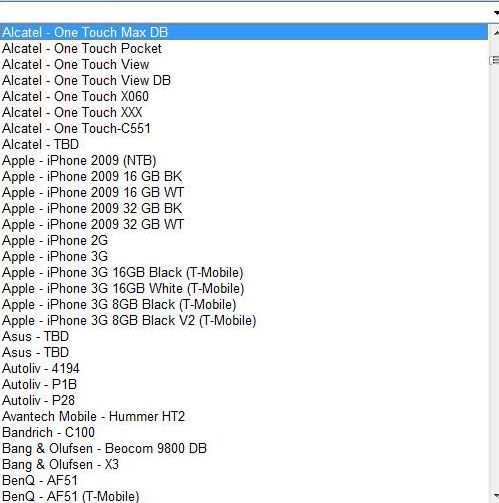Screen dimensions: 499x503
Task: Click the scrollbar down arrow
Action: click(495, 496)
